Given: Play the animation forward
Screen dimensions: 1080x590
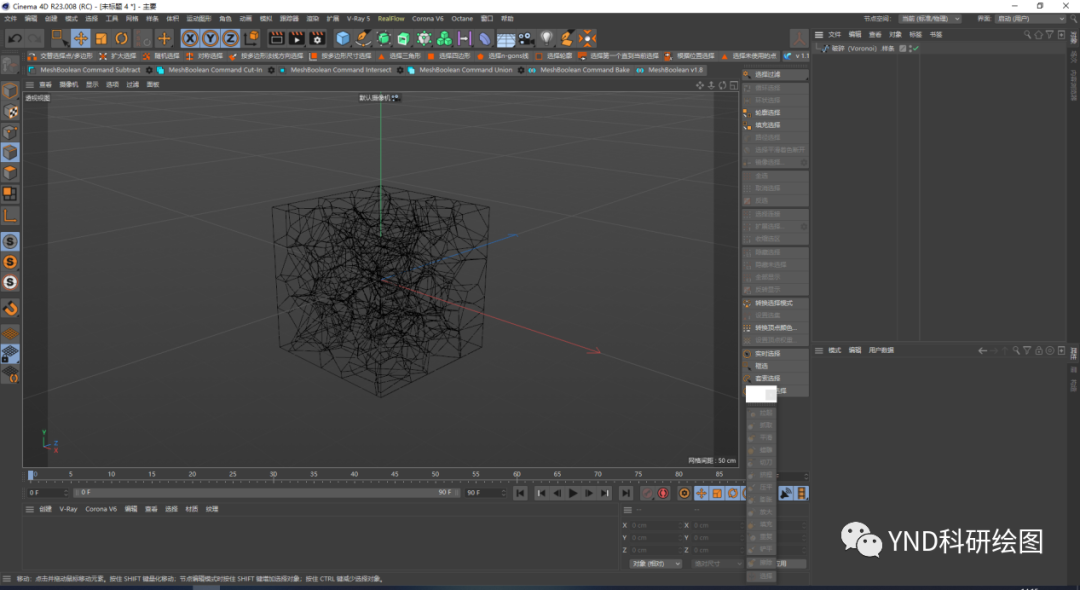Looking at the screenshot, I should [572, 493].
